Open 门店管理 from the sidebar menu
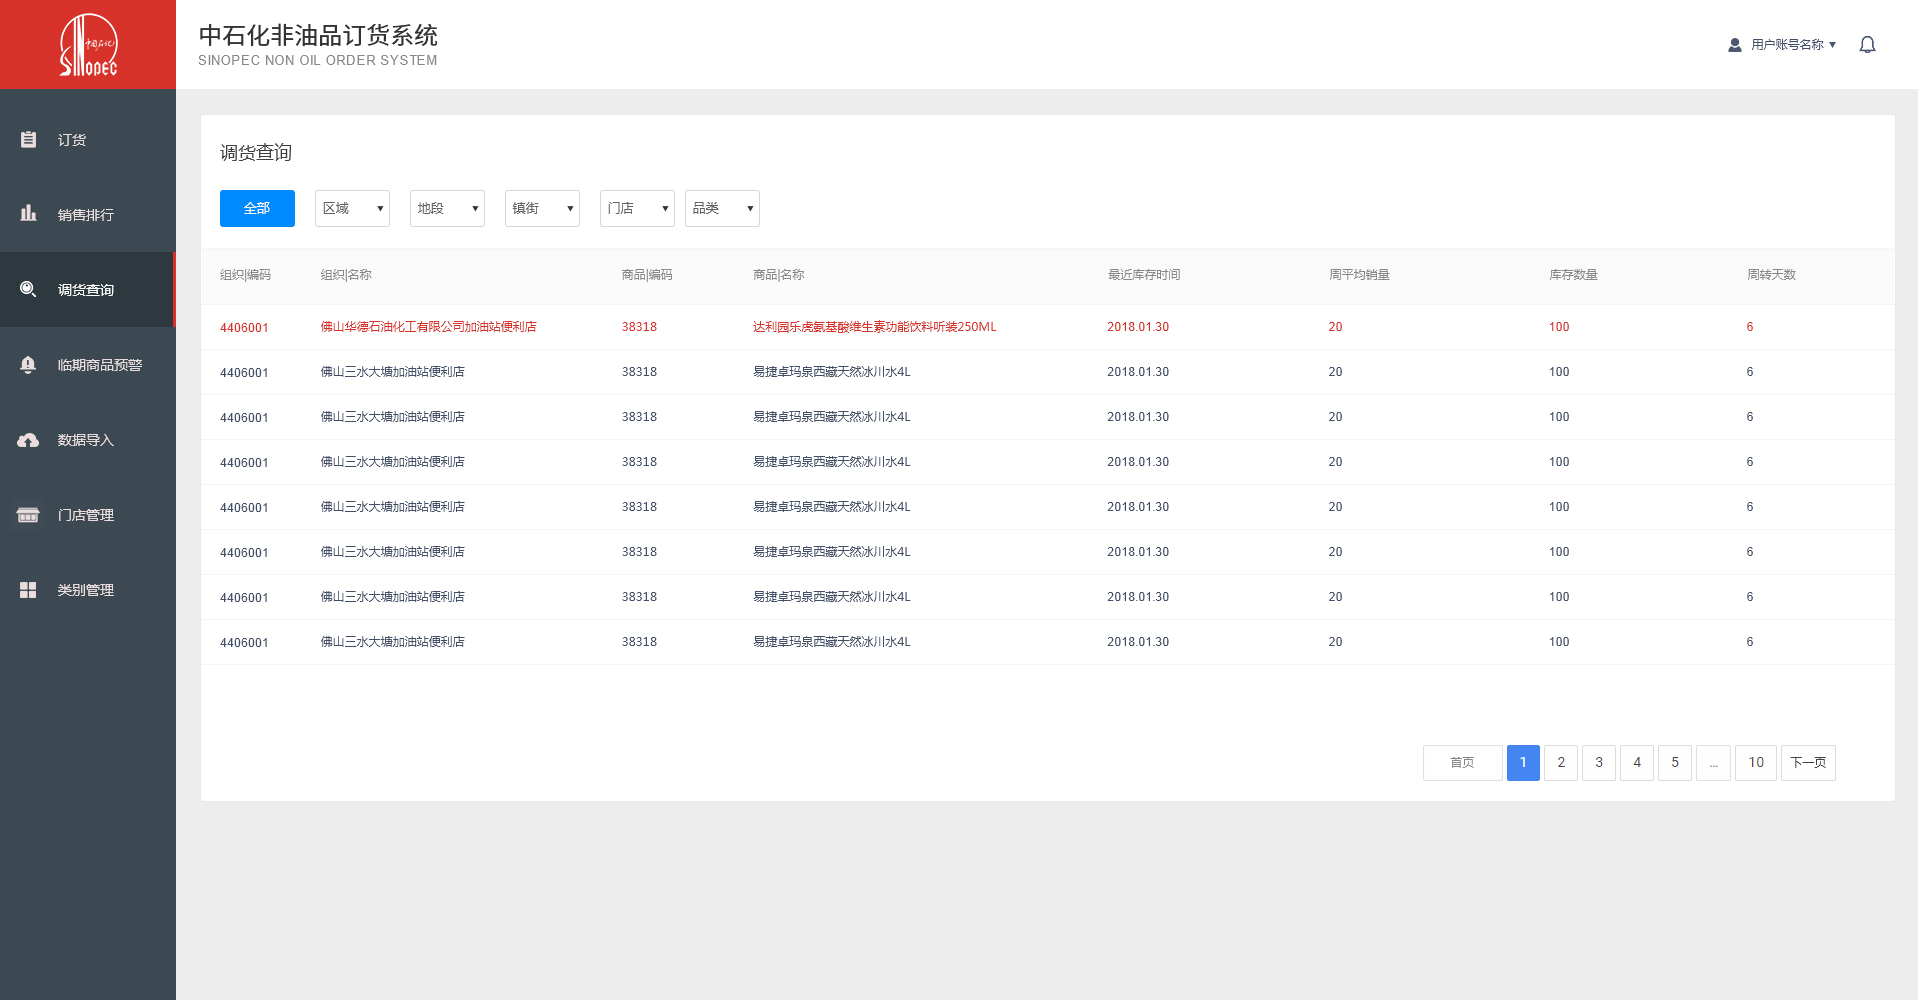 point(86,515)
